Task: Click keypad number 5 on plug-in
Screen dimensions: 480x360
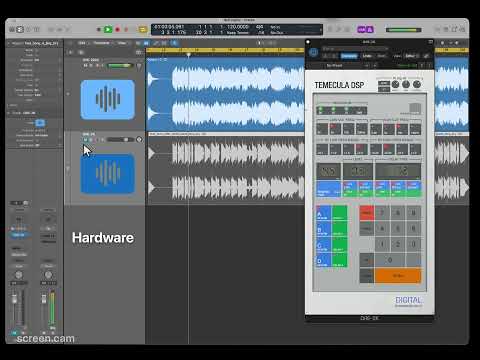Action: click(x=398, y=229)
